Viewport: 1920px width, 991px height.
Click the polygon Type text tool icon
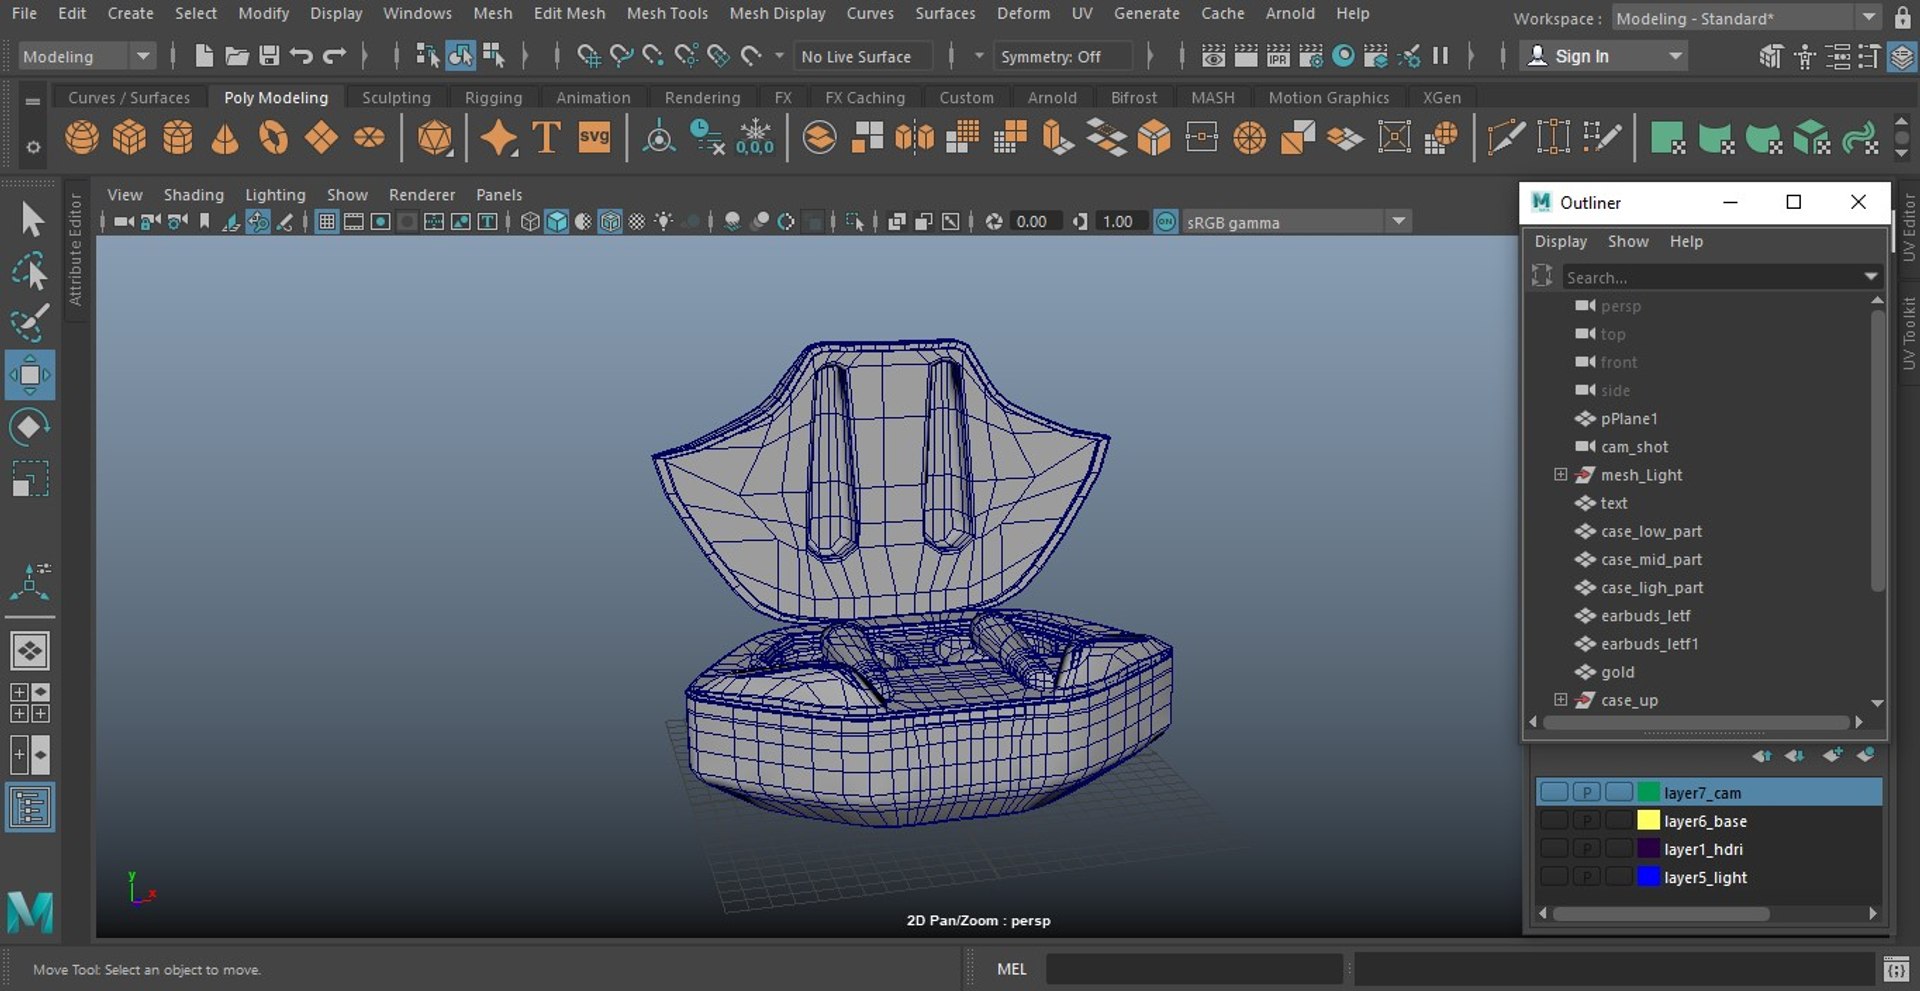(546, 137)
